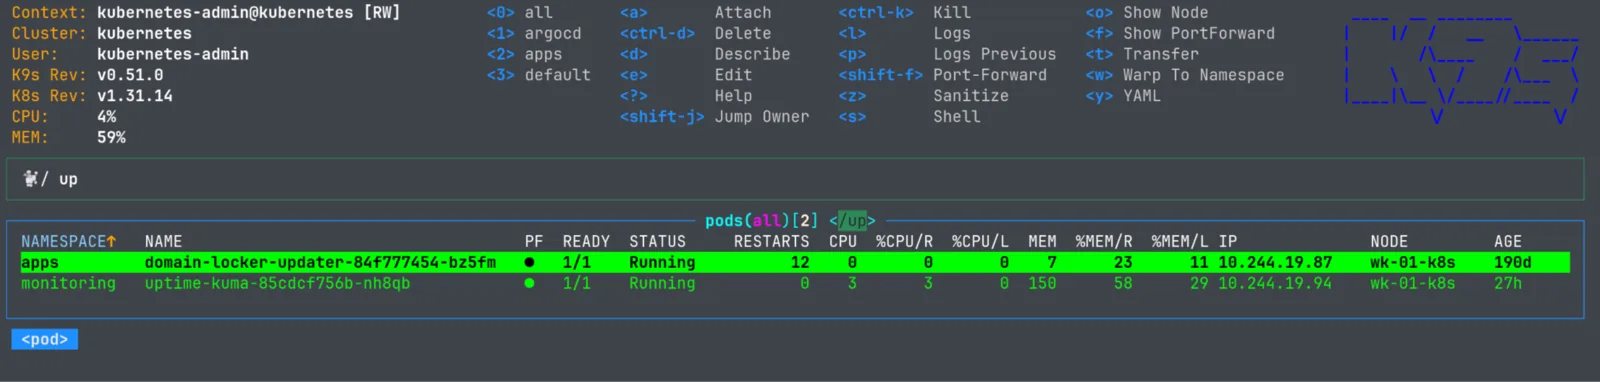Click the <p> Logs Previous shortcut
1600x382 pixels.
point(947,54)
